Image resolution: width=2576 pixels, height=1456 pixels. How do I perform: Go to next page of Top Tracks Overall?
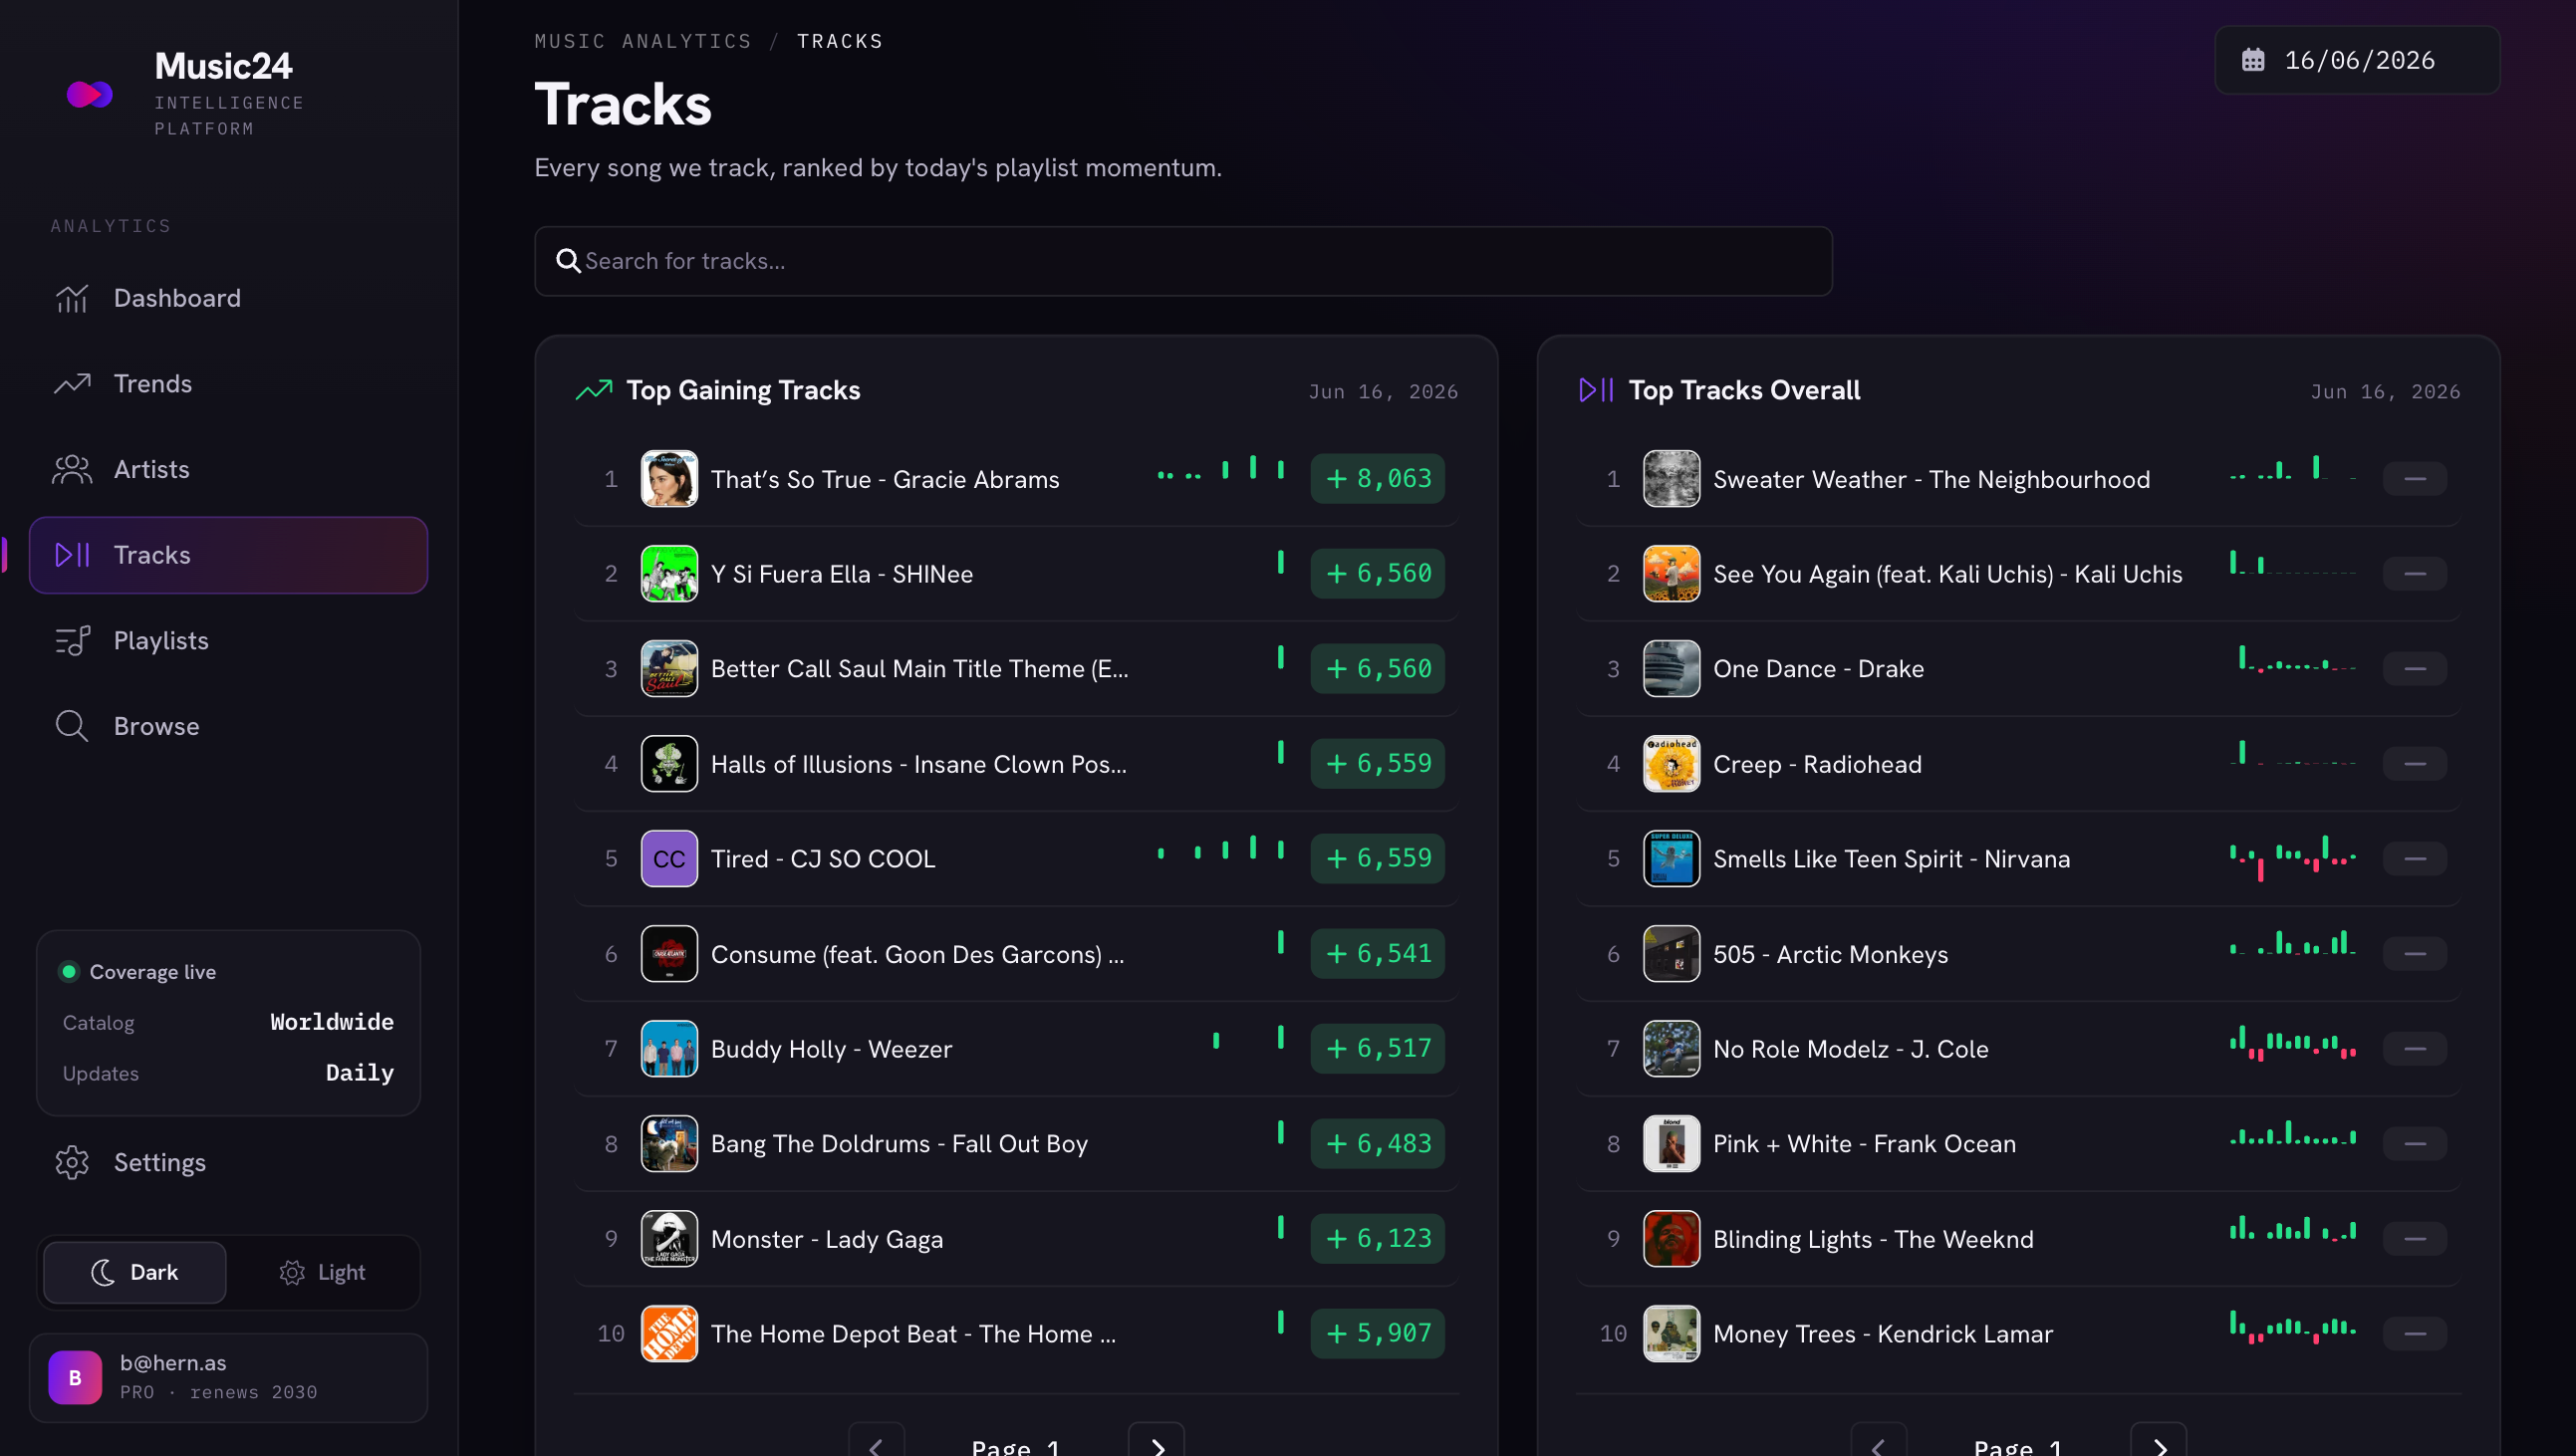[2158, 1444]
